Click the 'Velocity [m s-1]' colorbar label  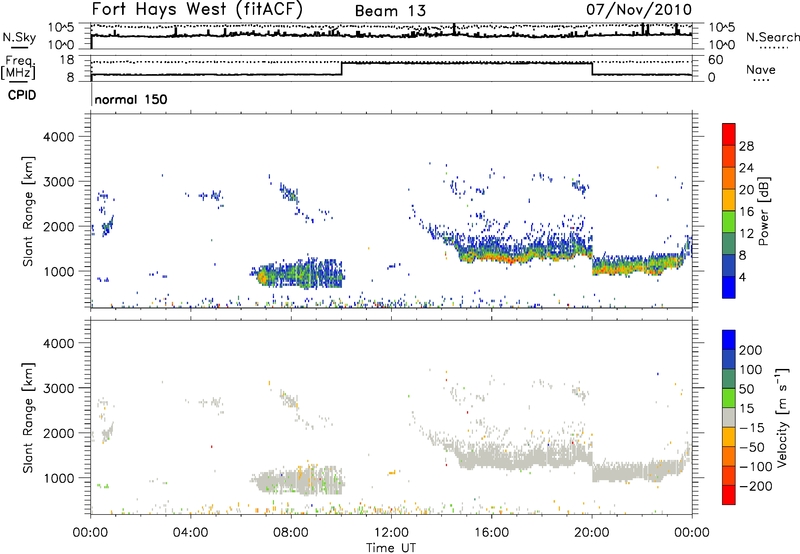(x=782, y=417)
